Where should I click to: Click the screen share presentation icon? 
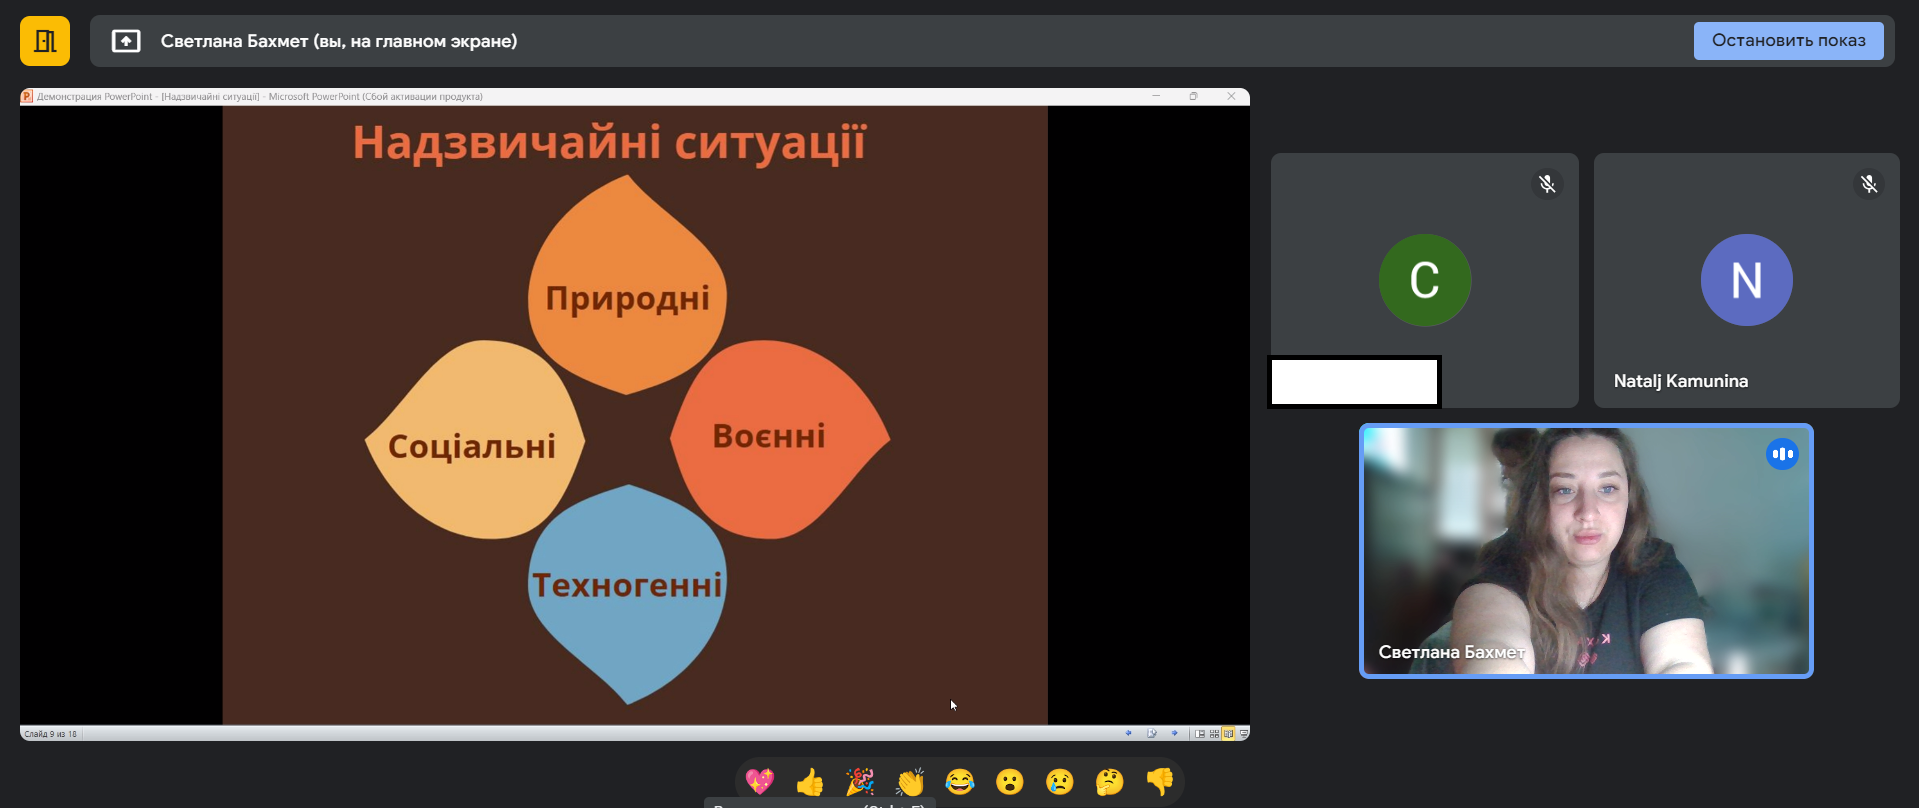126,41
